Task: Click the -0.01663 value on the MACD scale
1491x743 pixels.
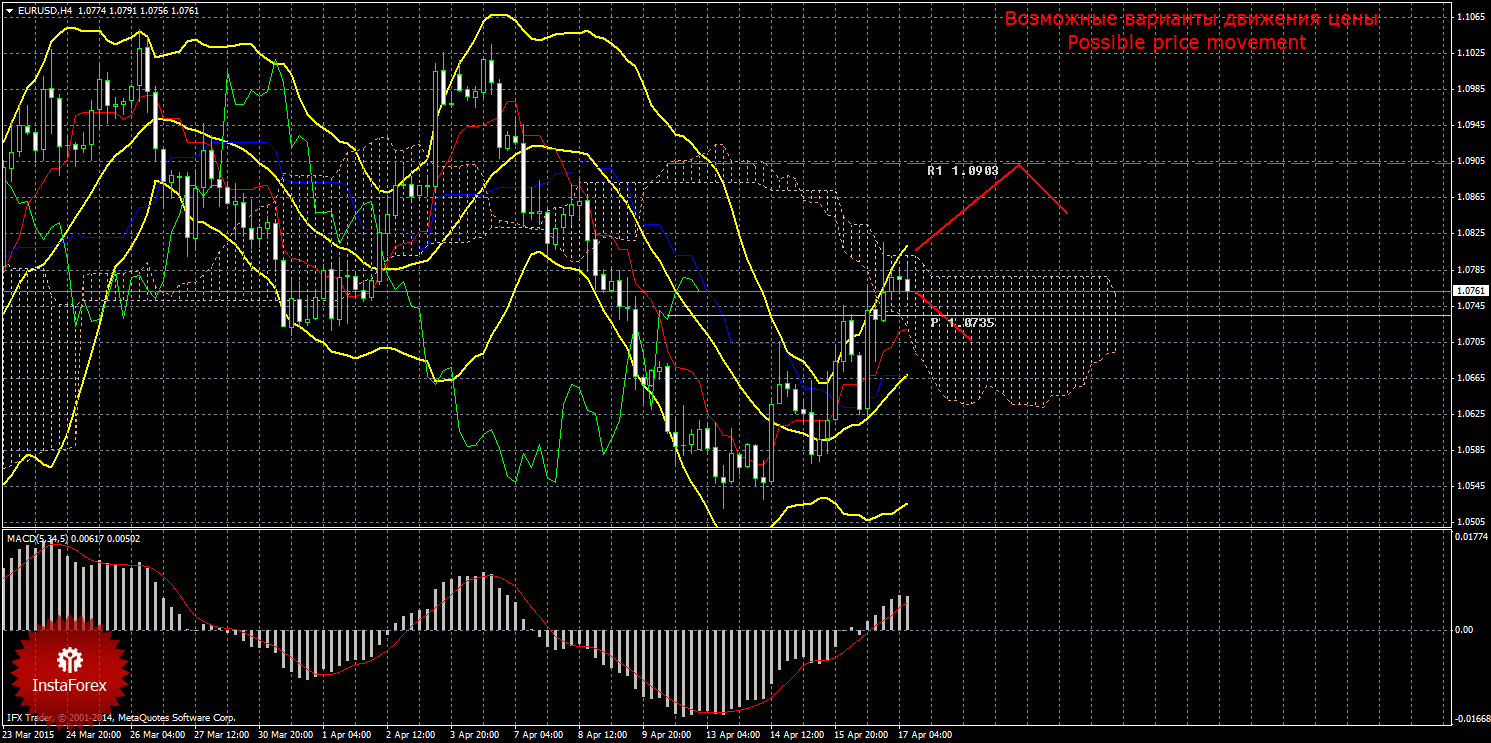Action: pos(1470,718)
